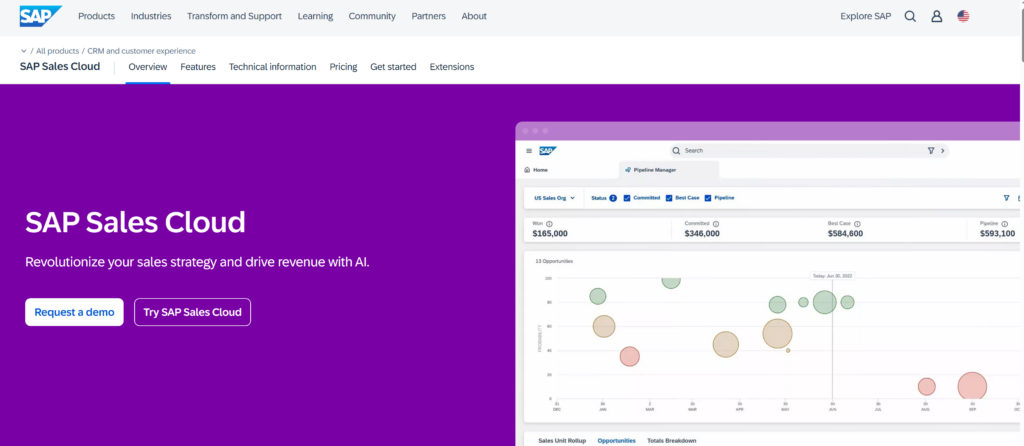Click the large red bubble near SEP
Image resolution: width=1024 pixels, height=446 pixels.
972,386
